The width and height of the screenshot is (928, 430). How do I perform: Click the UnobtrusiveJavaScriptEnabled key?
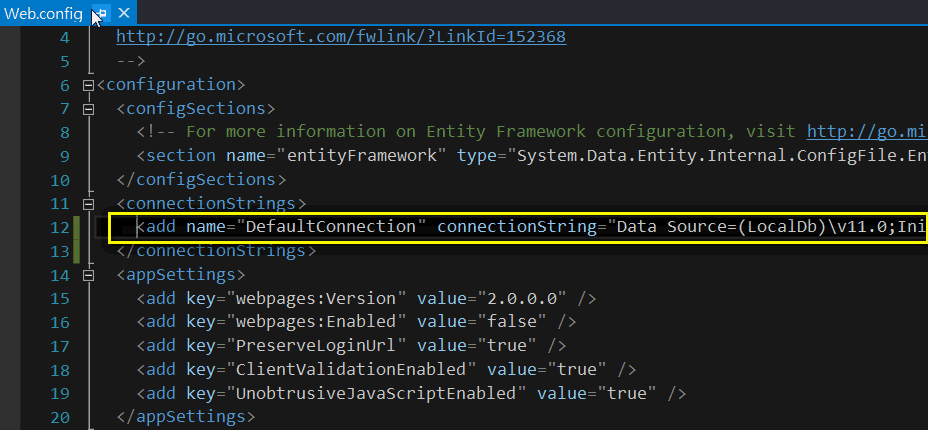378,393
